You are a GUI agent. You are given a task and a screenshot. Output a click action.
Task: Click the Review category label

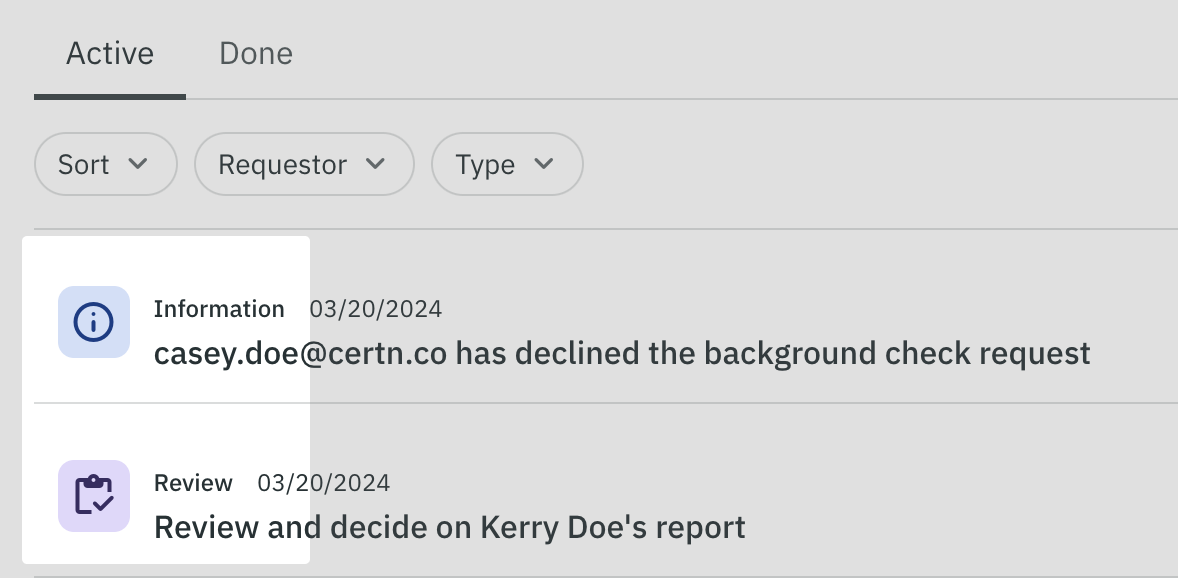pyautogui.click(x=193, y=483)
